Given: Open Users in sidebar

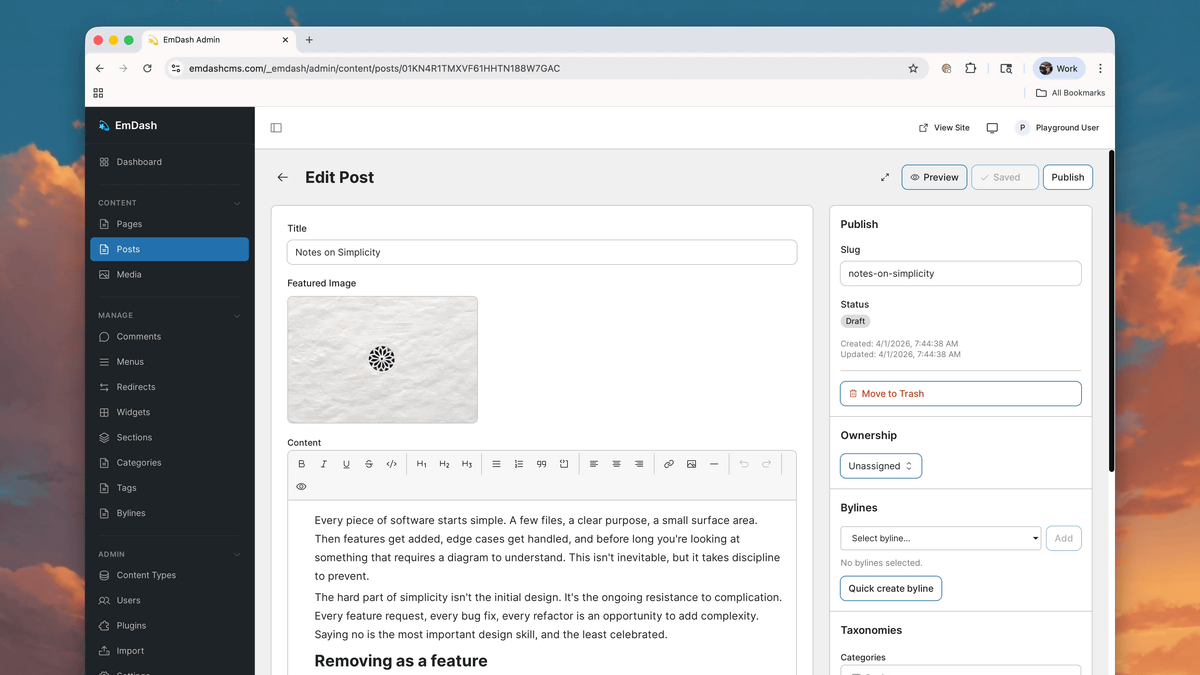Looking at the screenshot, I should click(x=170, y=600).
